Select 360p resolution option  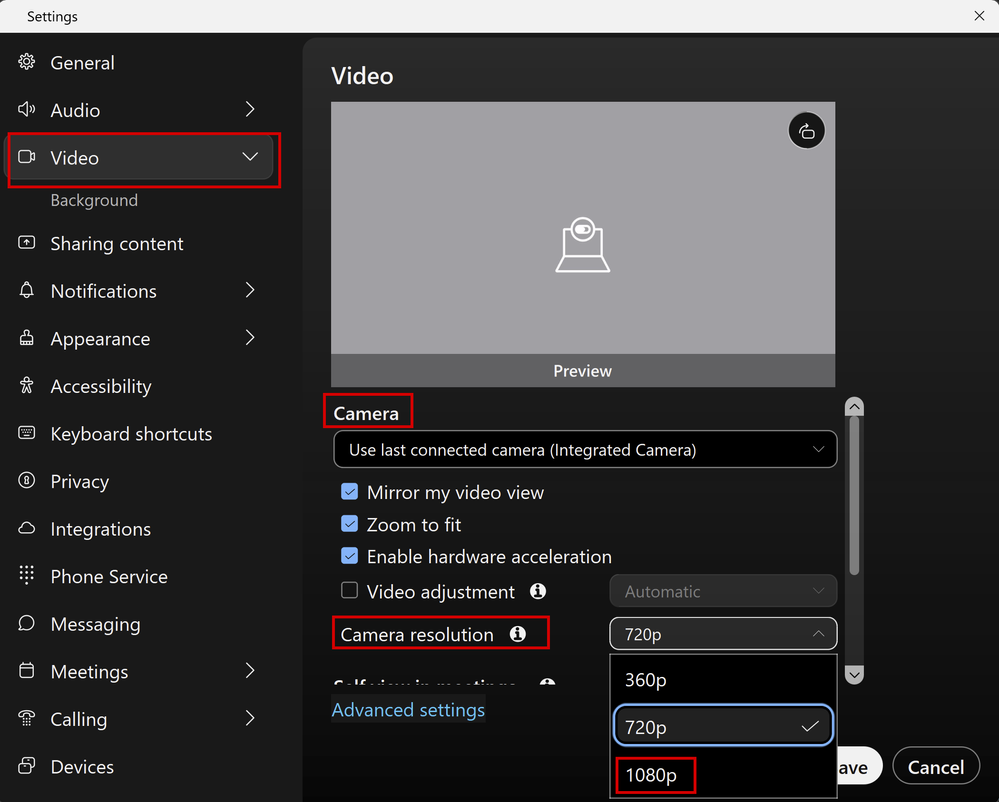pyautogui.click(x=723, y=680)
